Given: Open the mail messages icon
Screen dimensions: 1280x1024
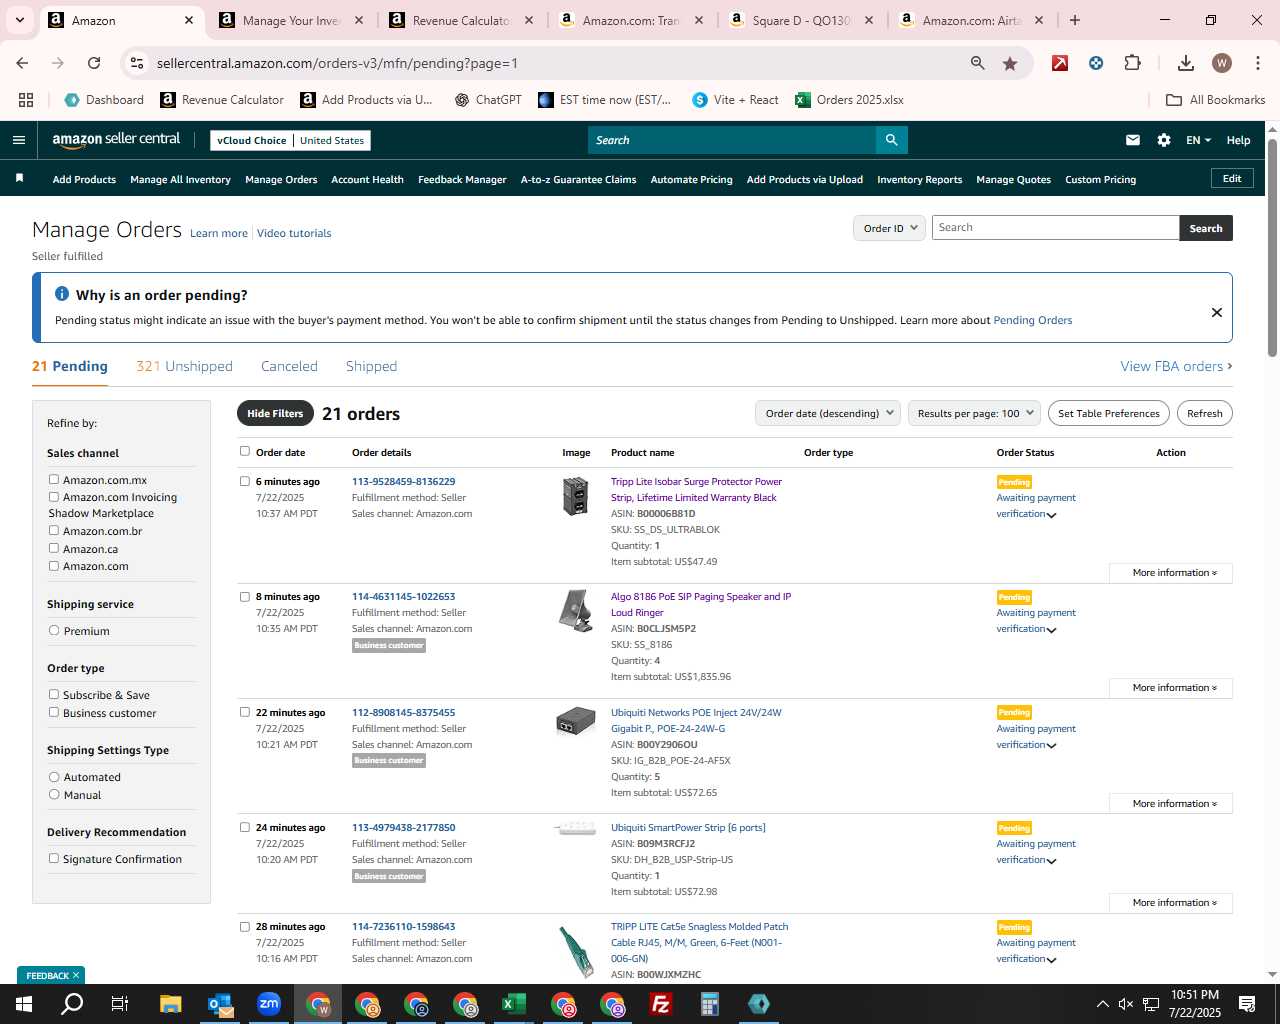Looking at the screenshot, I should coord(1133,140).
